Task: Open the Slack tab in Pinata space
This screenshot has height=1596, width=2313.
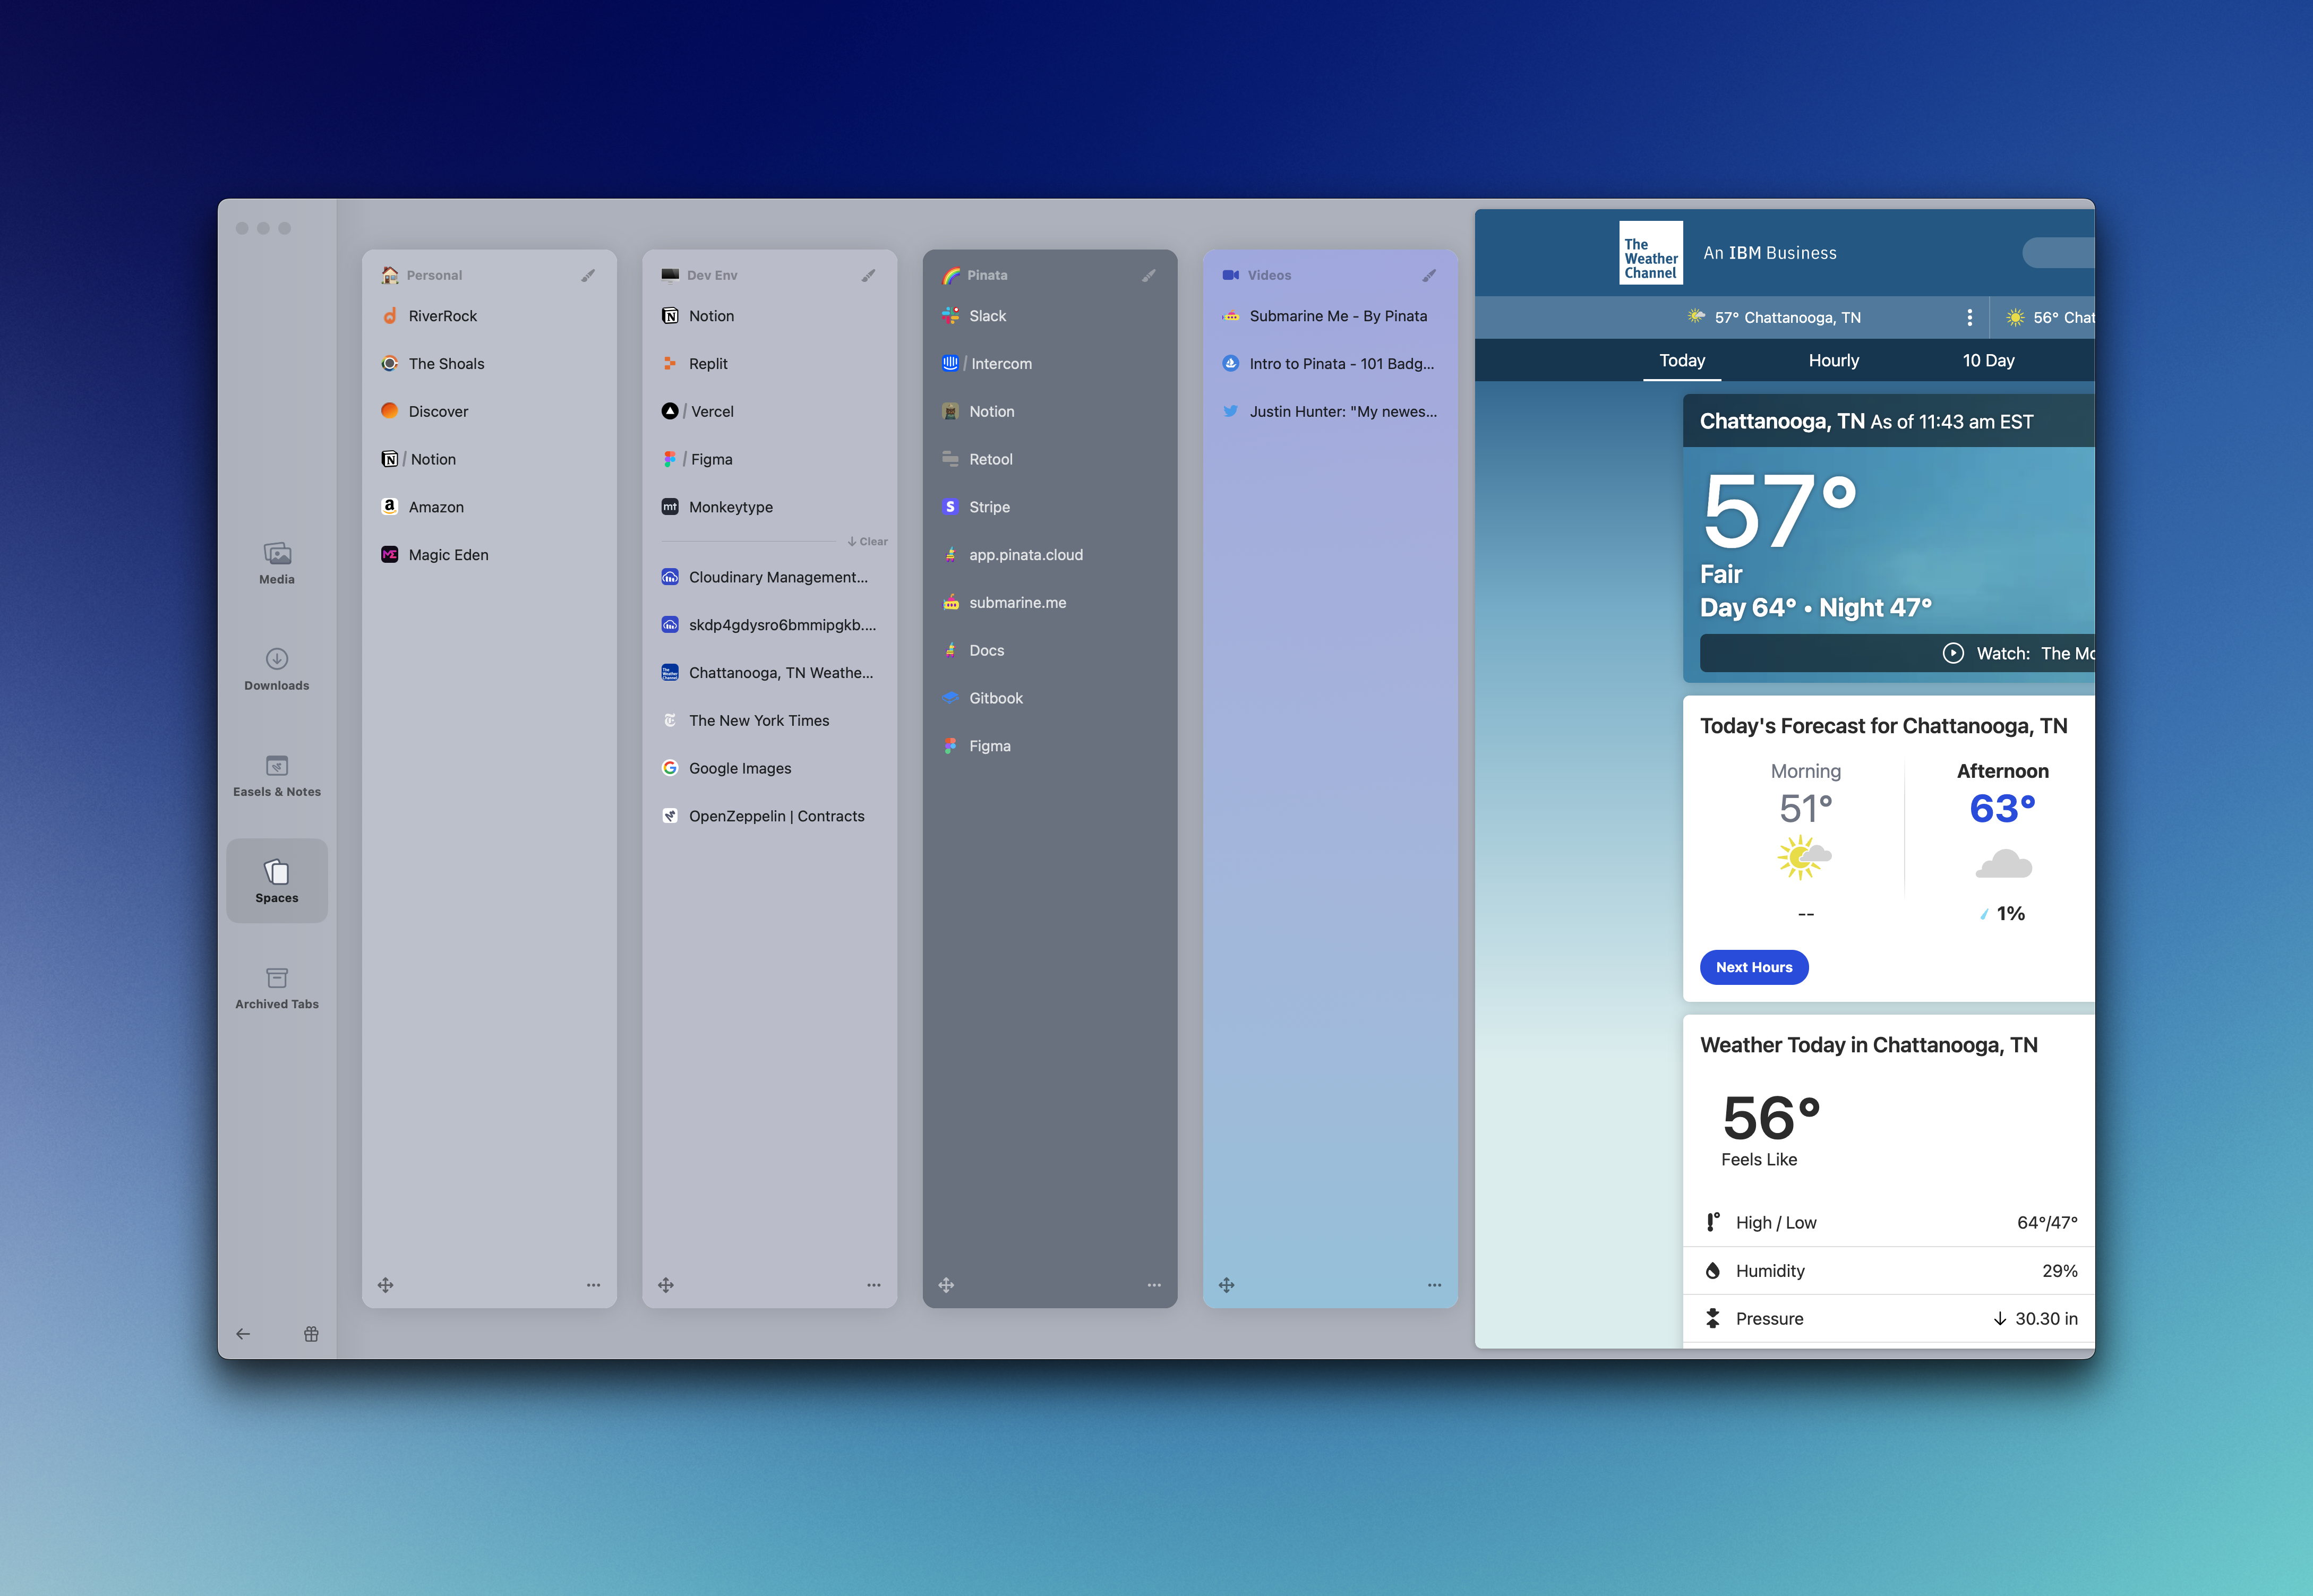Action: click(1050, 316)
